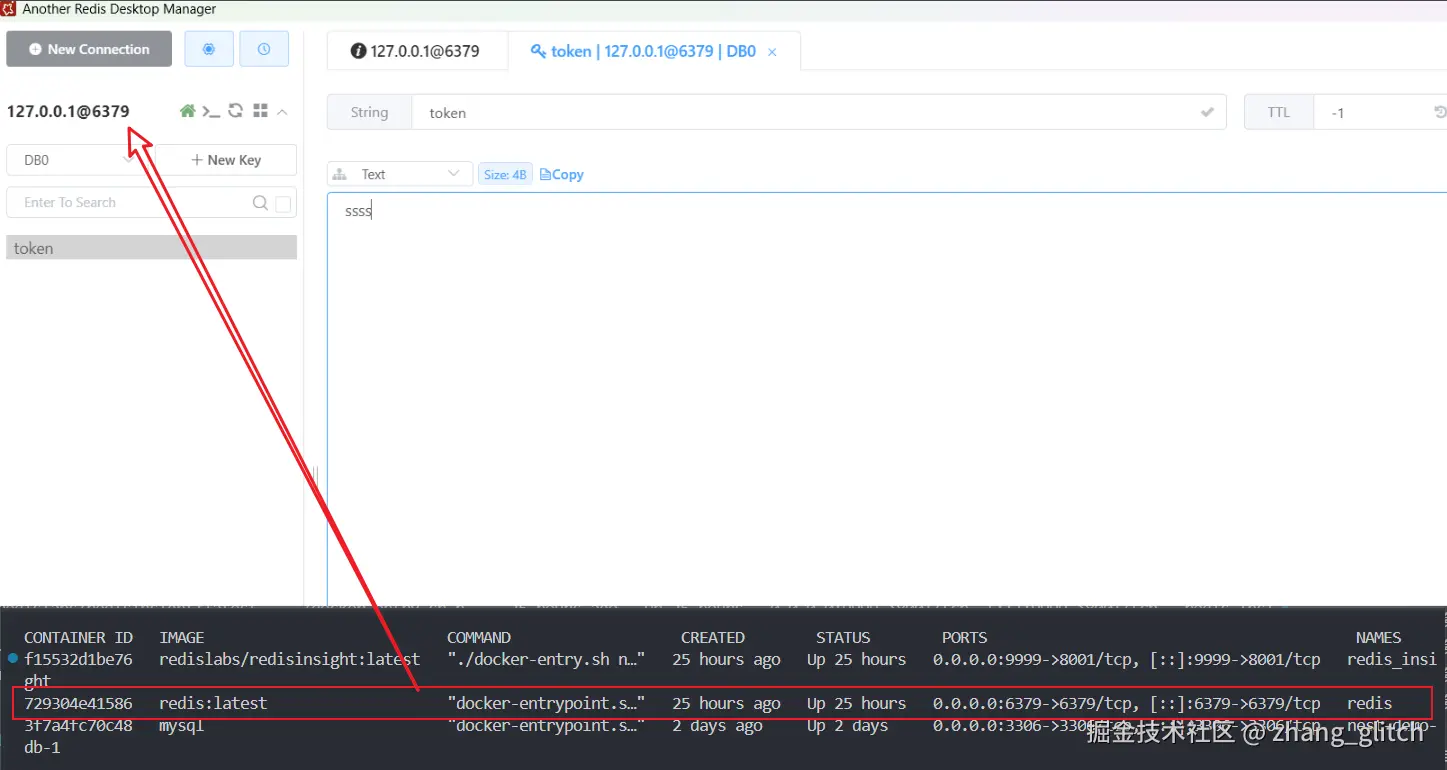The width and height of the screenshot is (1447, 770).
Task: Click the 0.0.0.0:9999->8001/tcp port mapping
Action: pyautogui.click(x=1034, y=660)
